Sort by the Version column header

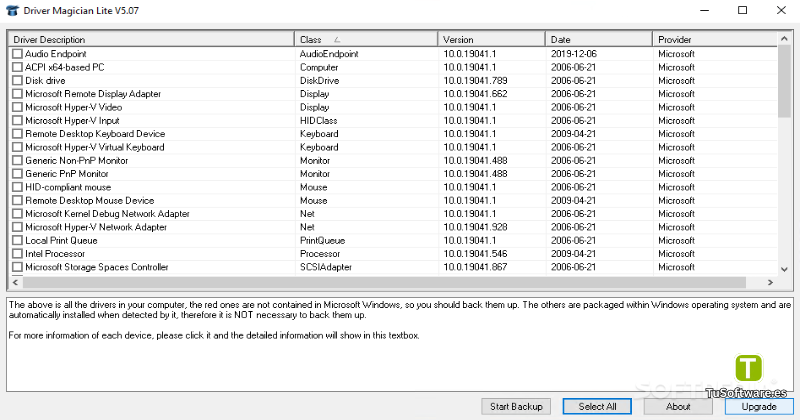(491, 39)
